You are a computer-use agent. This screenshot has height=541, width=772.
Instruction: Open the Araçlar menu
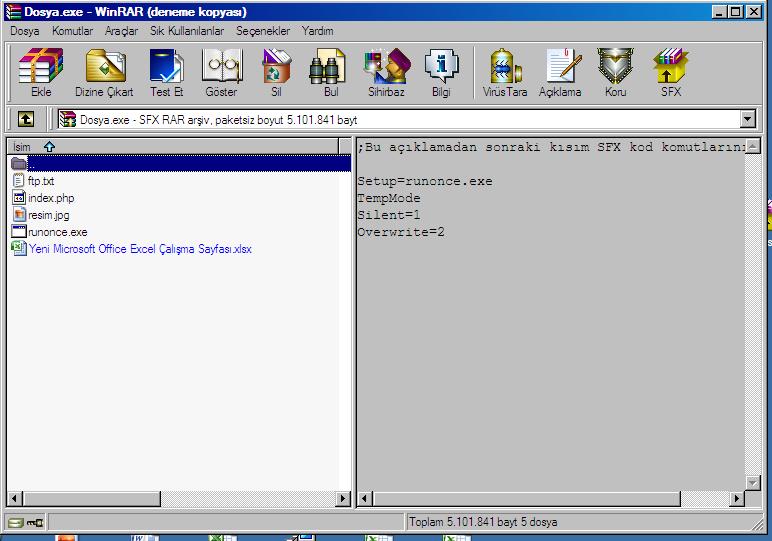pyautogui.click(x=121, y=31)
